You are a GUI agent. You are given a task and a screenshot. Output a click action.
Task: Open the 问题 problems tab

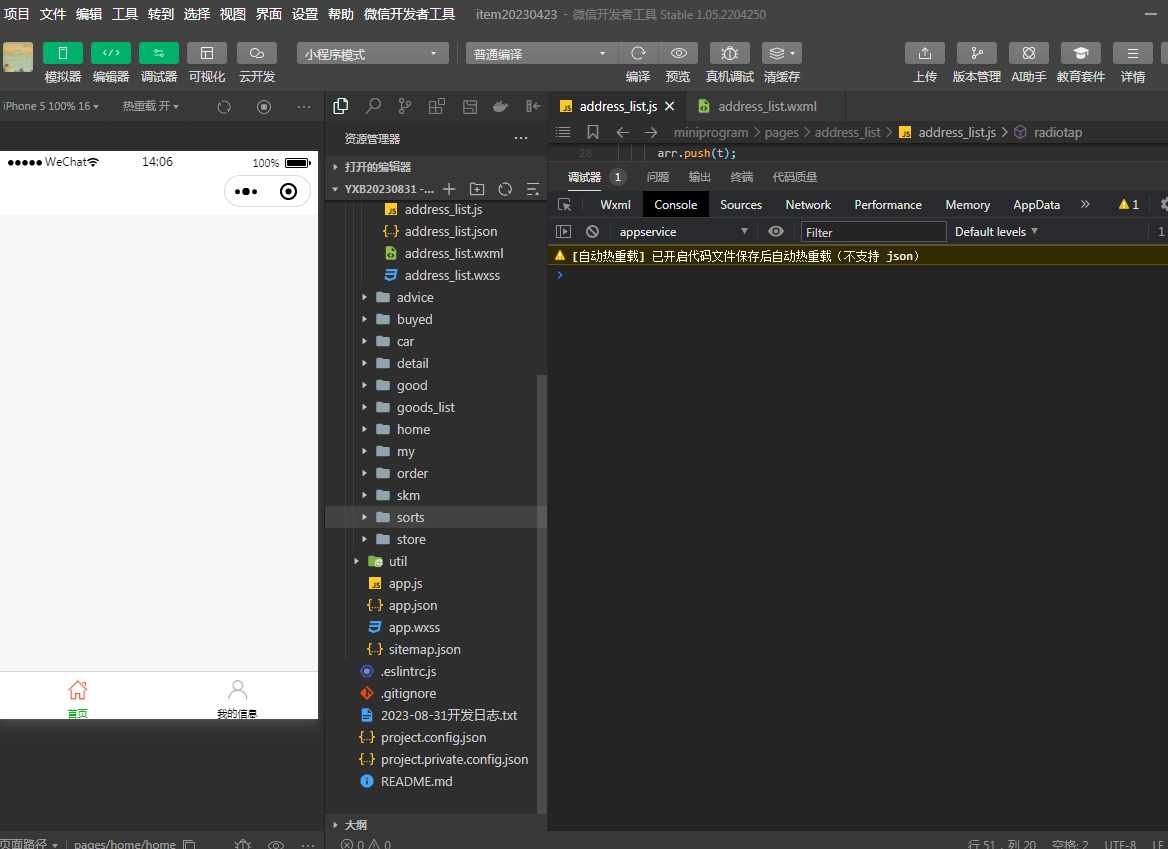click(657, 177)
